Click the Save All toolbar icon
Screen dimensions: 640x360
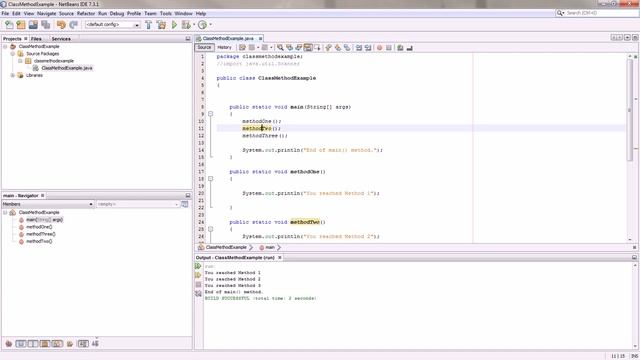coord(45,25)
